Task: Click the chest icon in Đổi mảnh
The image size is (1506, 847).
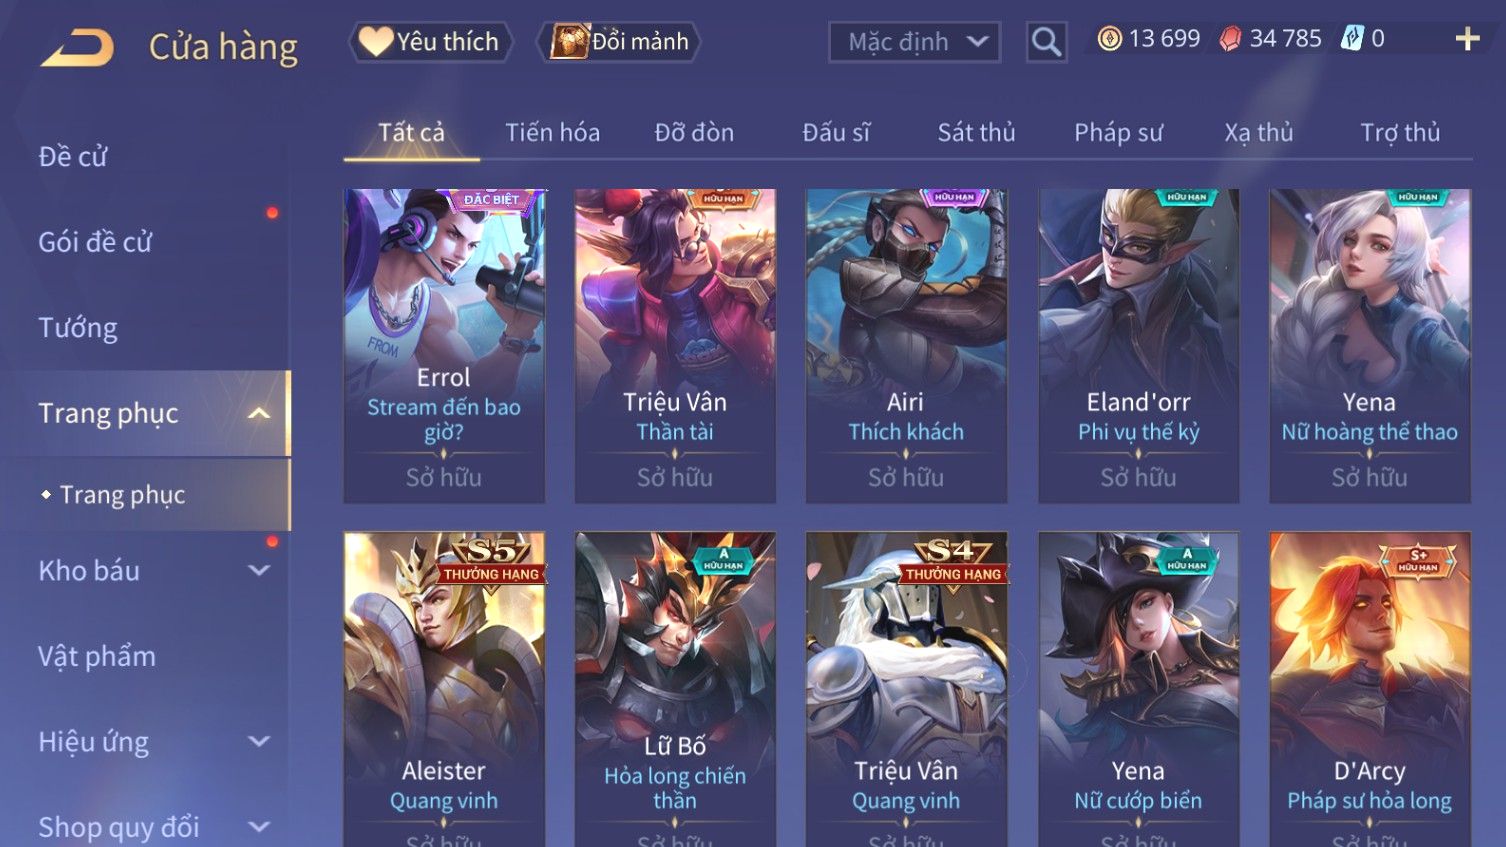Action: [570, 42]
